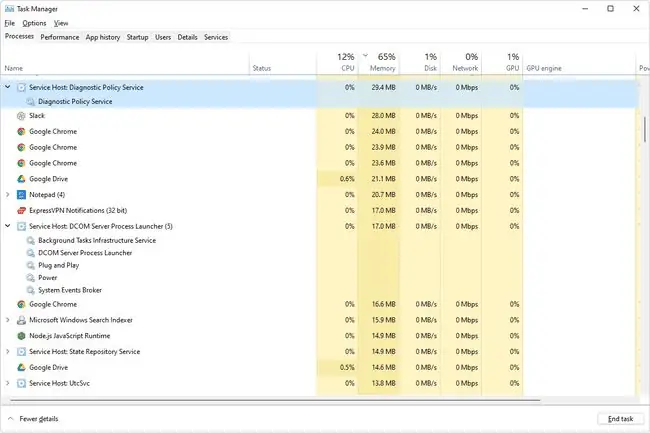
Task: Select the Processes tab
Action: coord(19,36)
